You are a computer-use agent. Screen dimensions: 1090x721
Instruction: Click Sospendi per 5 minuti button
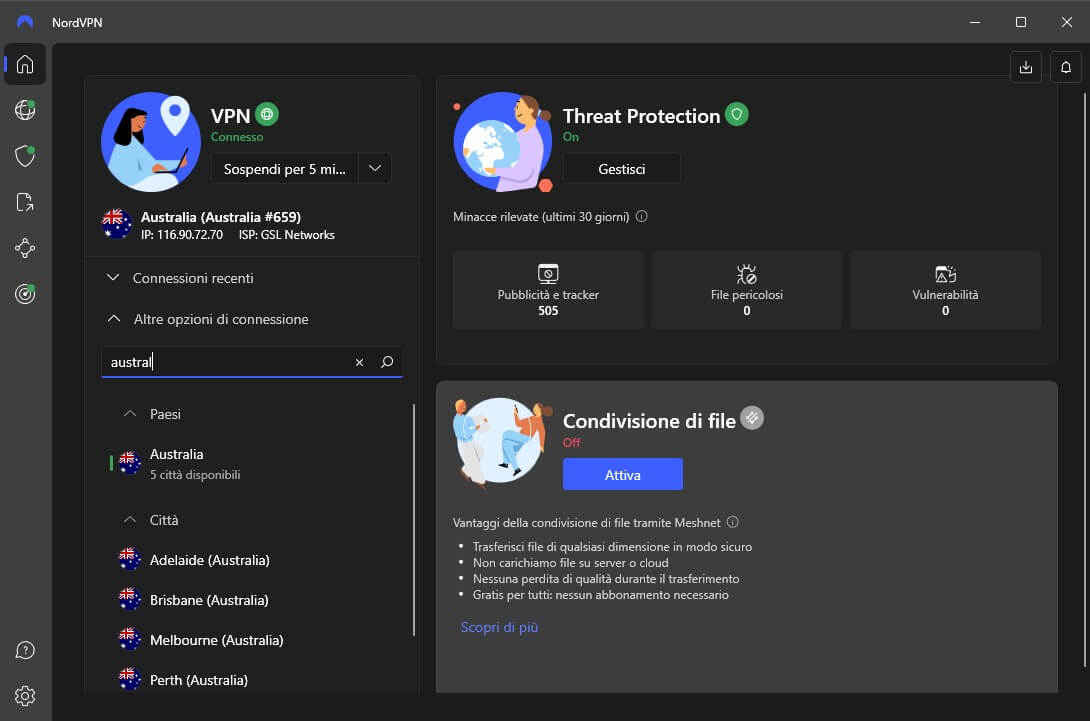285,169
